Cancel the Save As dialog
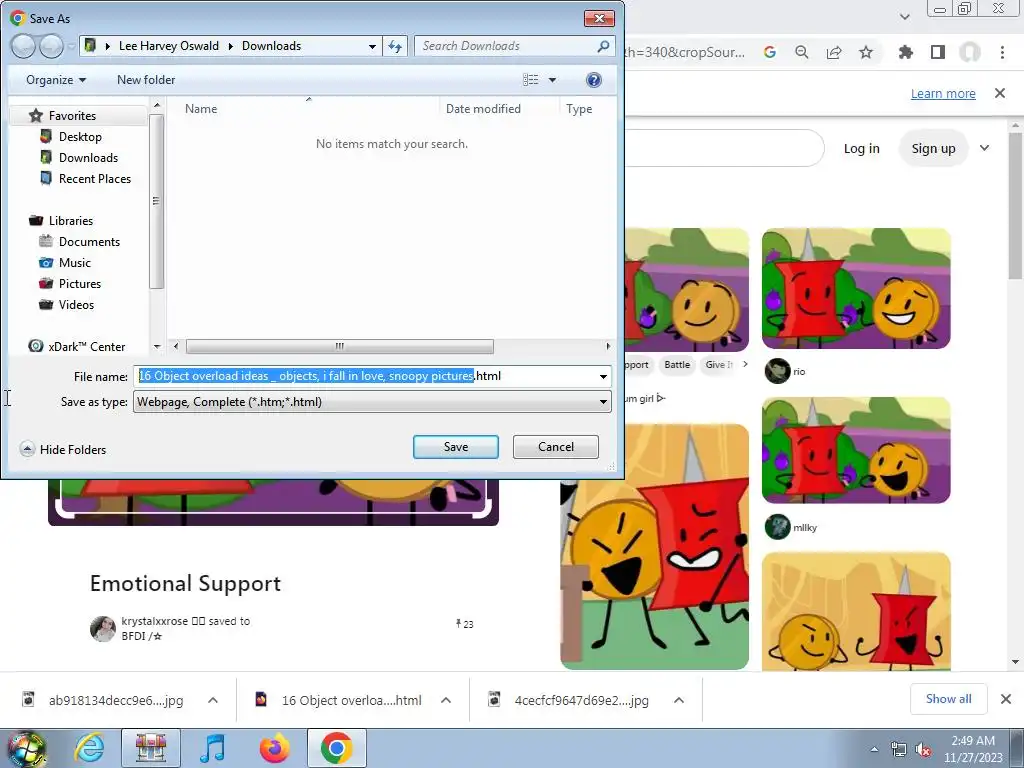This screenshot has width=1024, height=768. pyautogui.click(x=556, y=447)
